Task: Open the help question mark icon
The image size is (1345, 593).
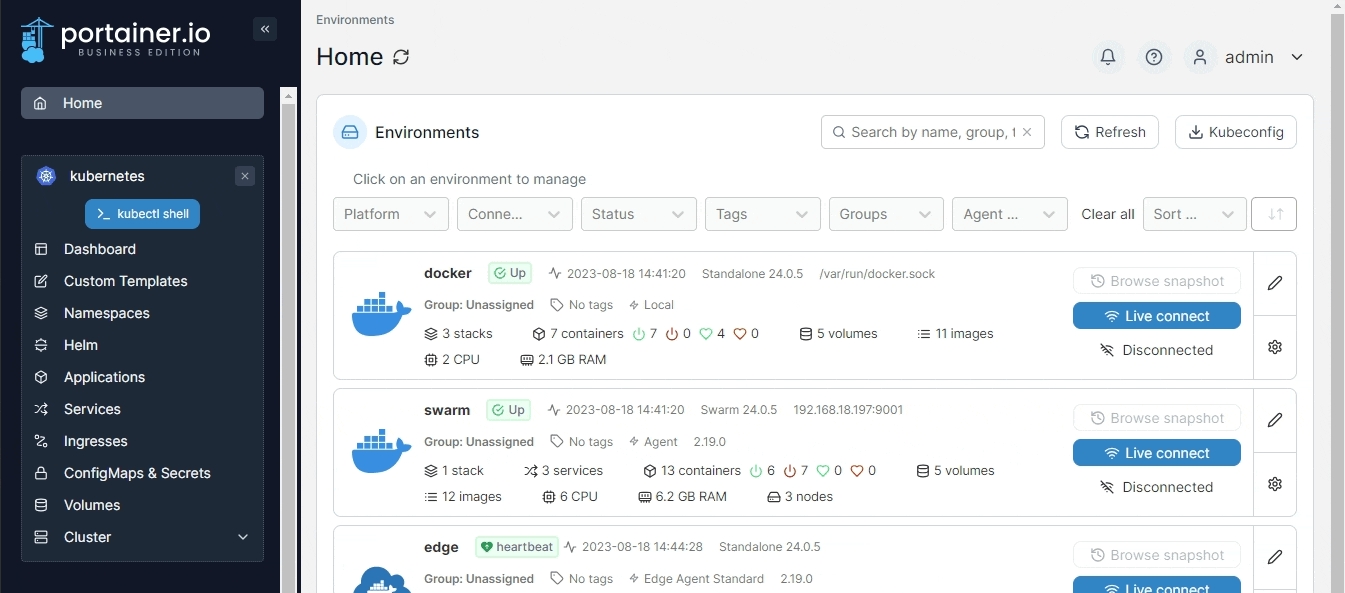Action: click(x=1154, y=57)
